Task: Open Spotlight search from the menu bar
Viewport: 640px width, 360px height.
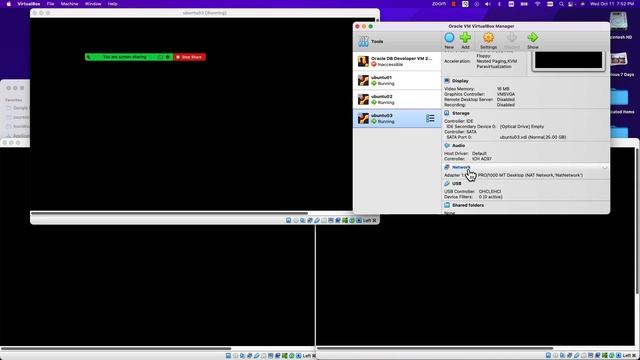Action: coord(561,4)
